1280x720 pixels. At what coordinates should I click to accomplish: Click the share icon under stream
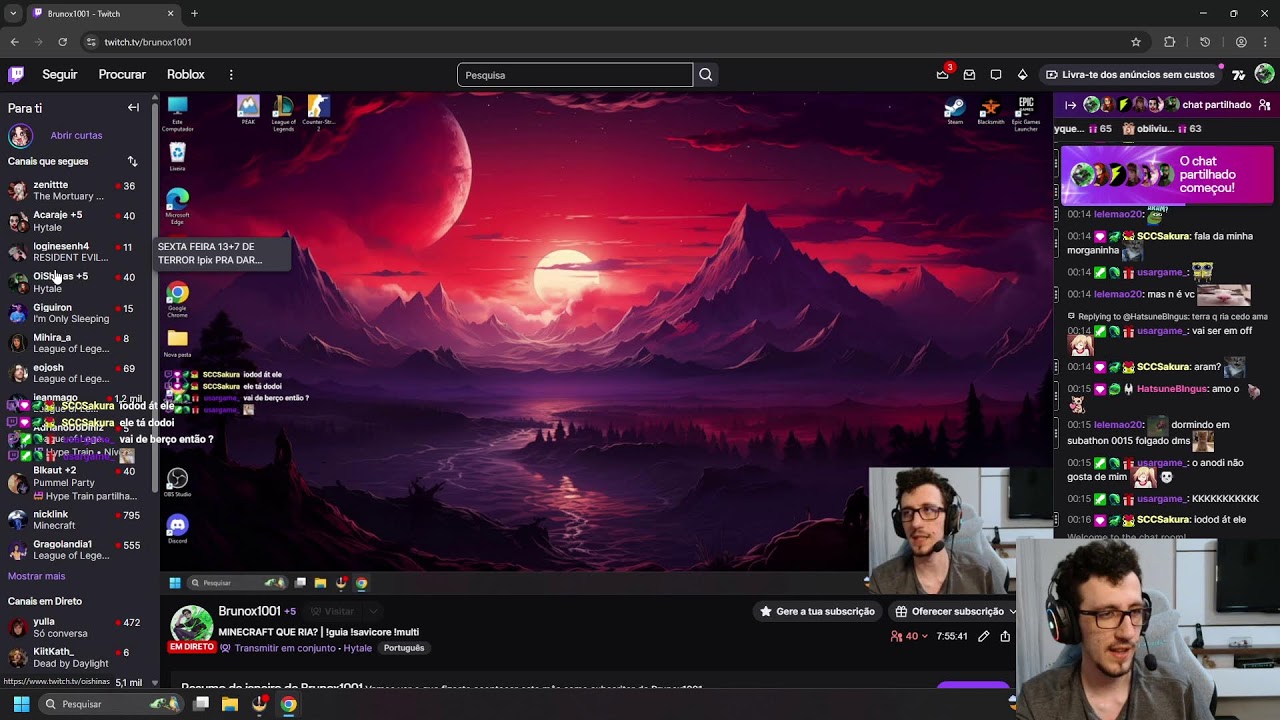click(x=1005, y=636)
